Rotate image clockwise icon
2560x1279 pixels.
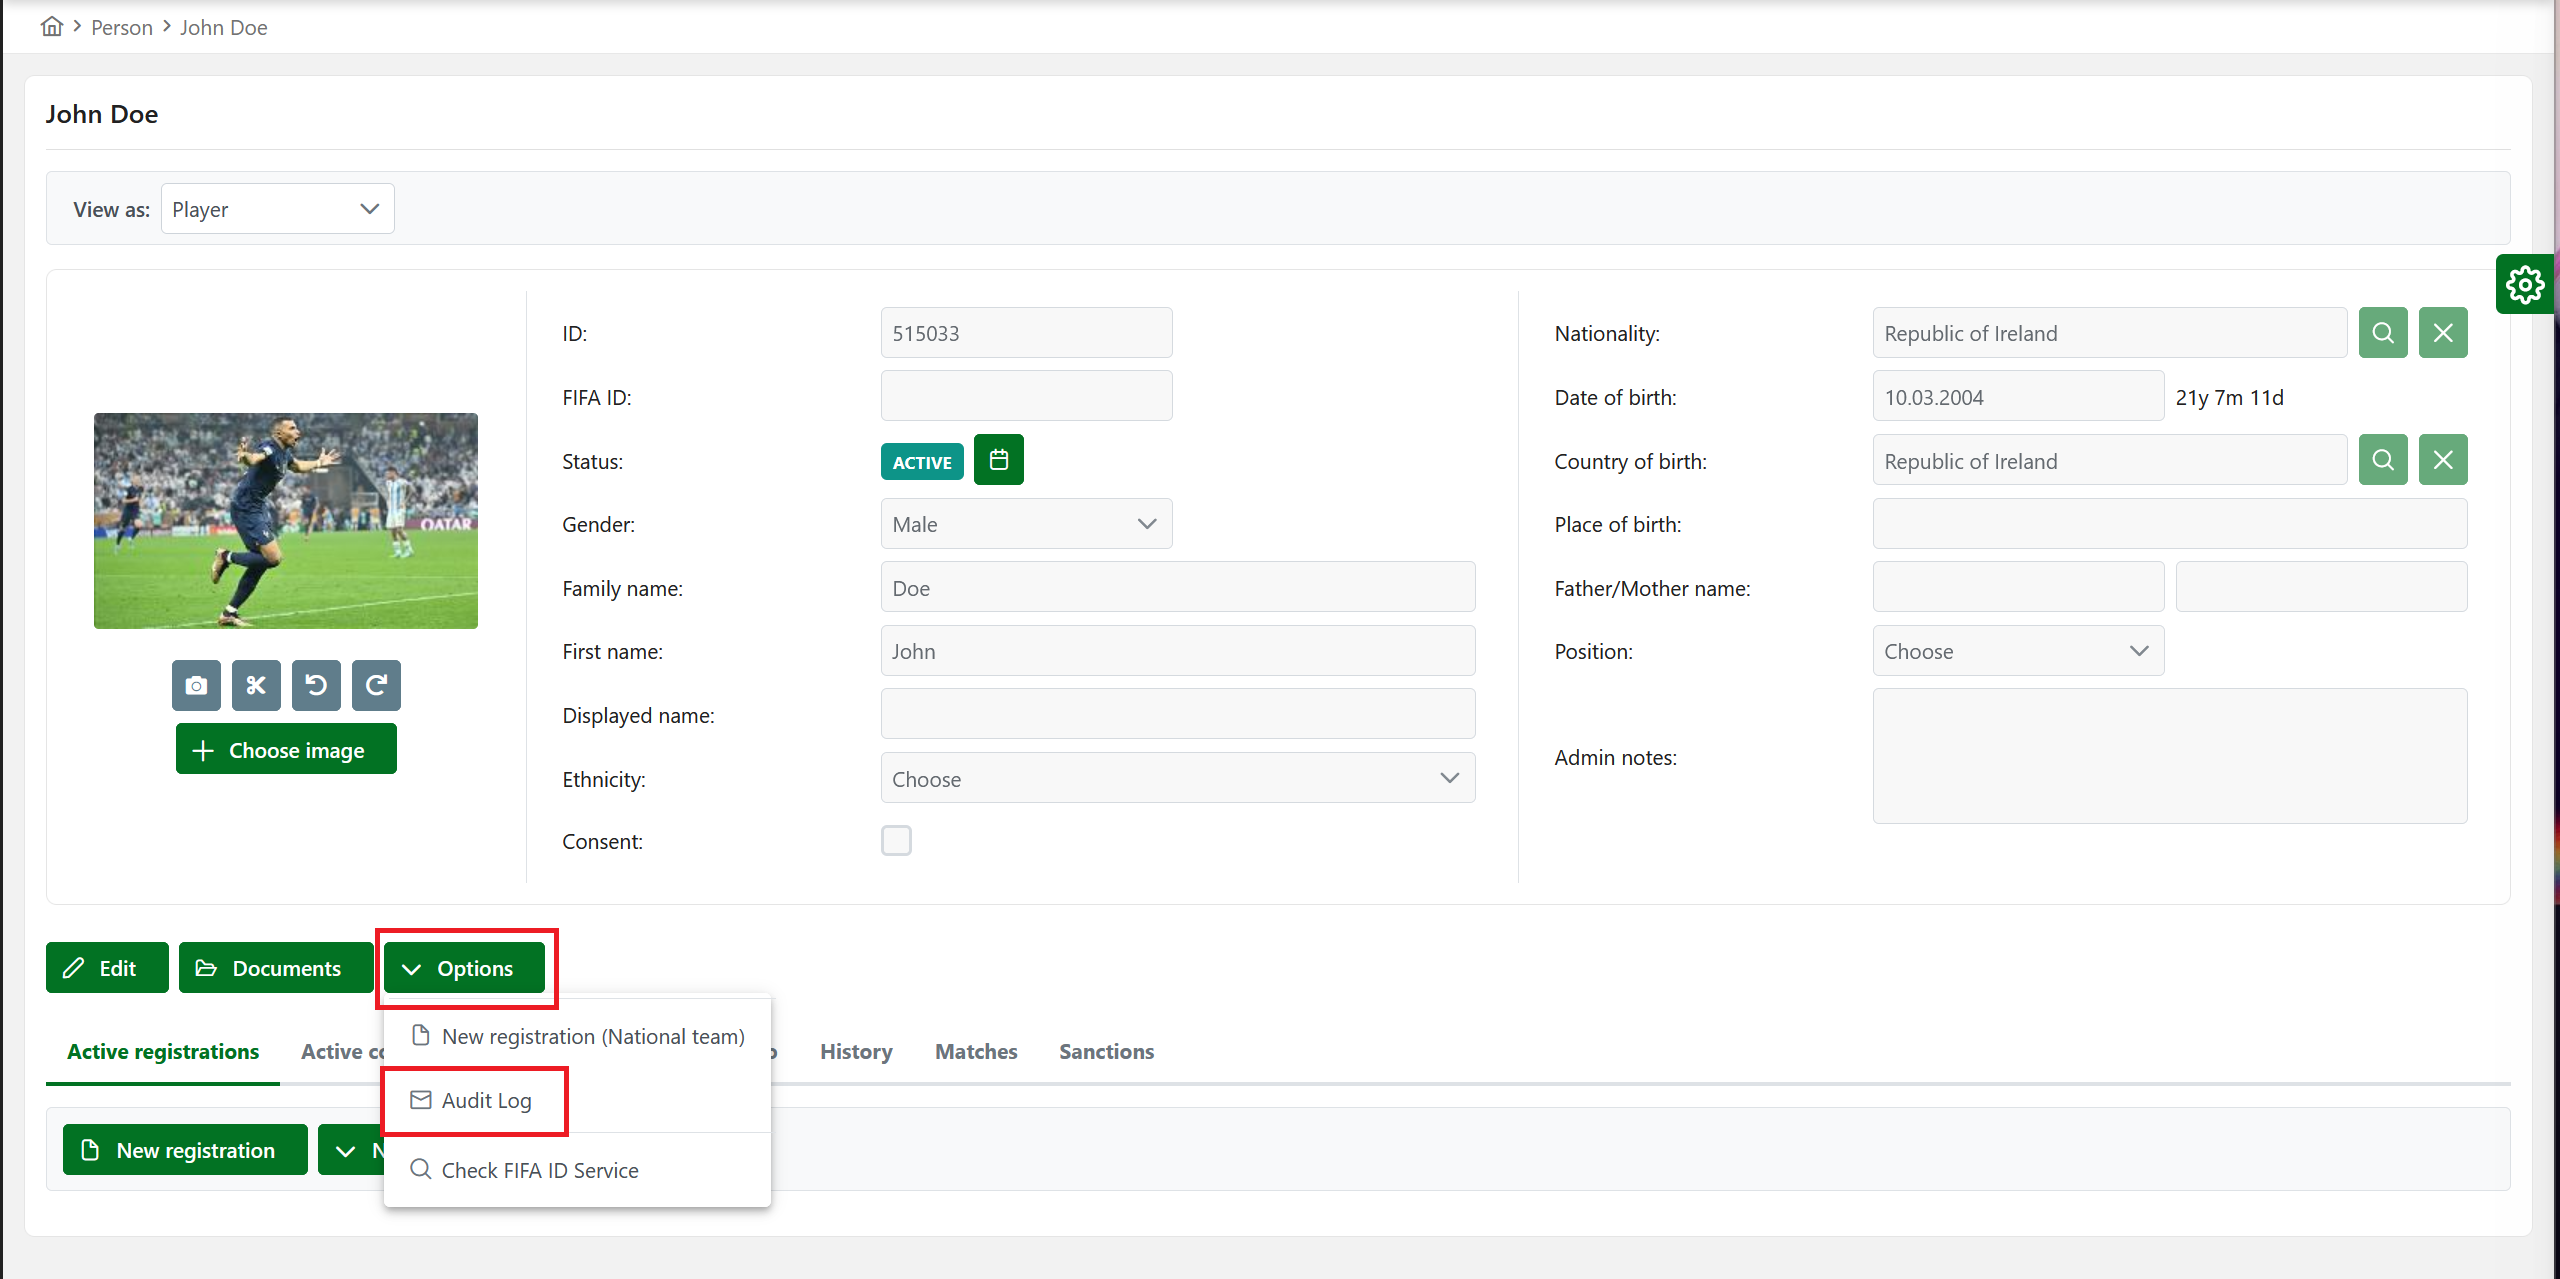(376, 685)
